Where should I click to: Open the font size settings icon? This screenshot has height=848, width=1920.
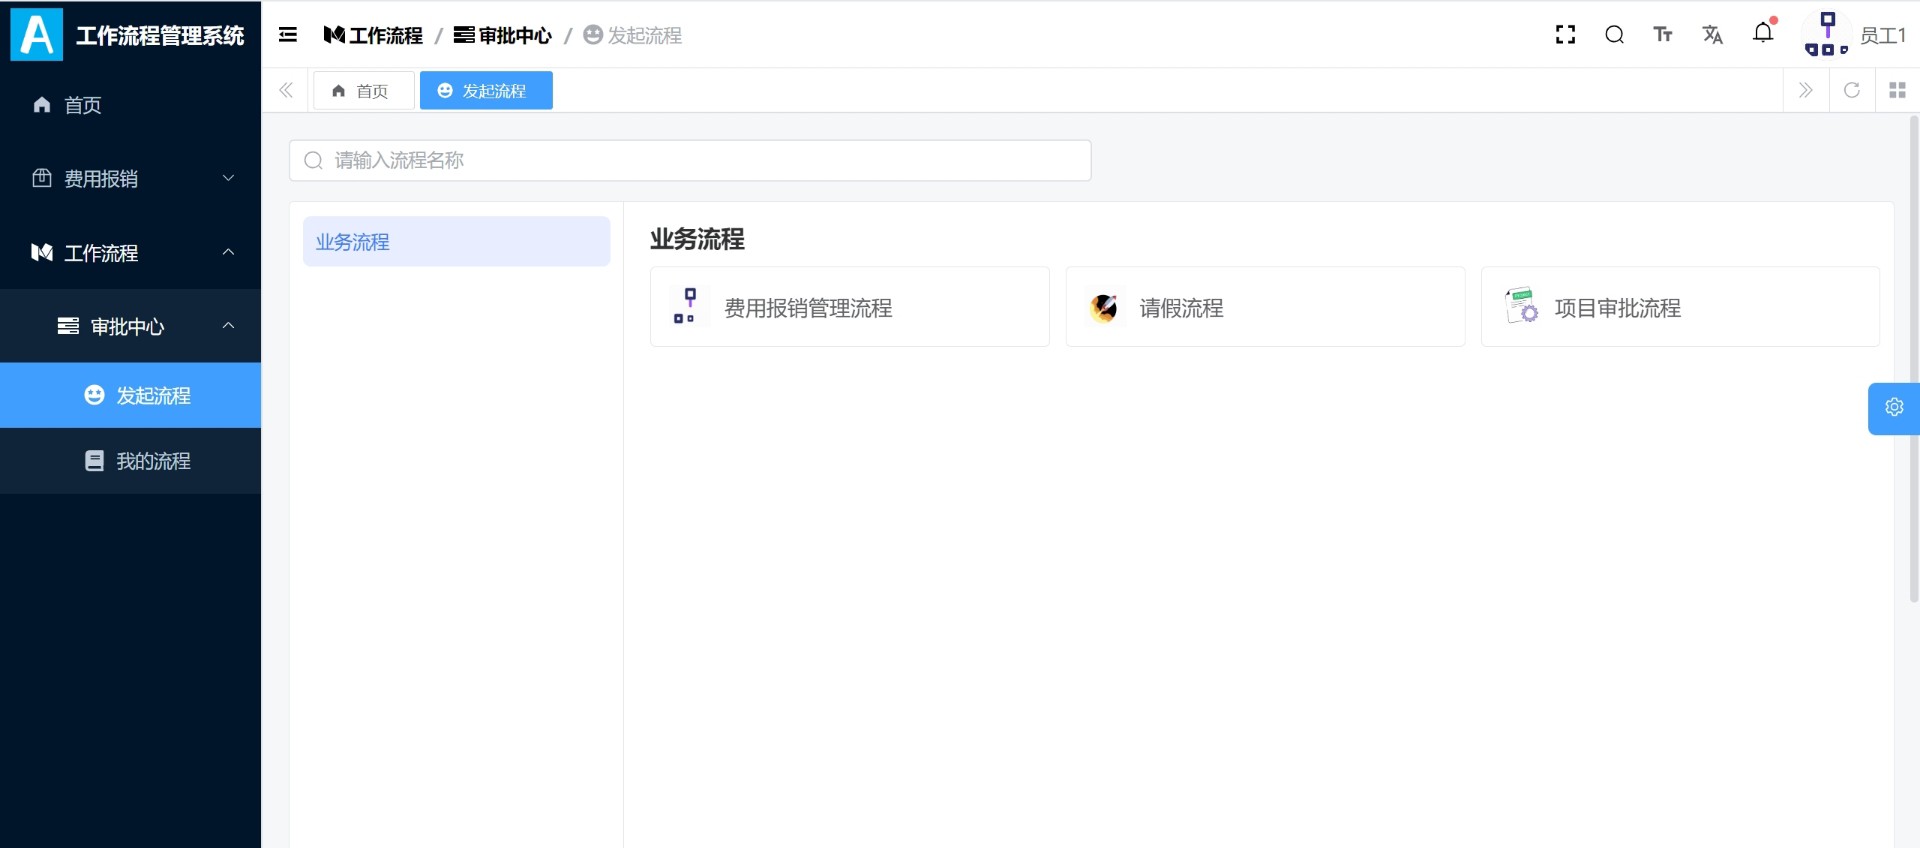(1663, 35)
